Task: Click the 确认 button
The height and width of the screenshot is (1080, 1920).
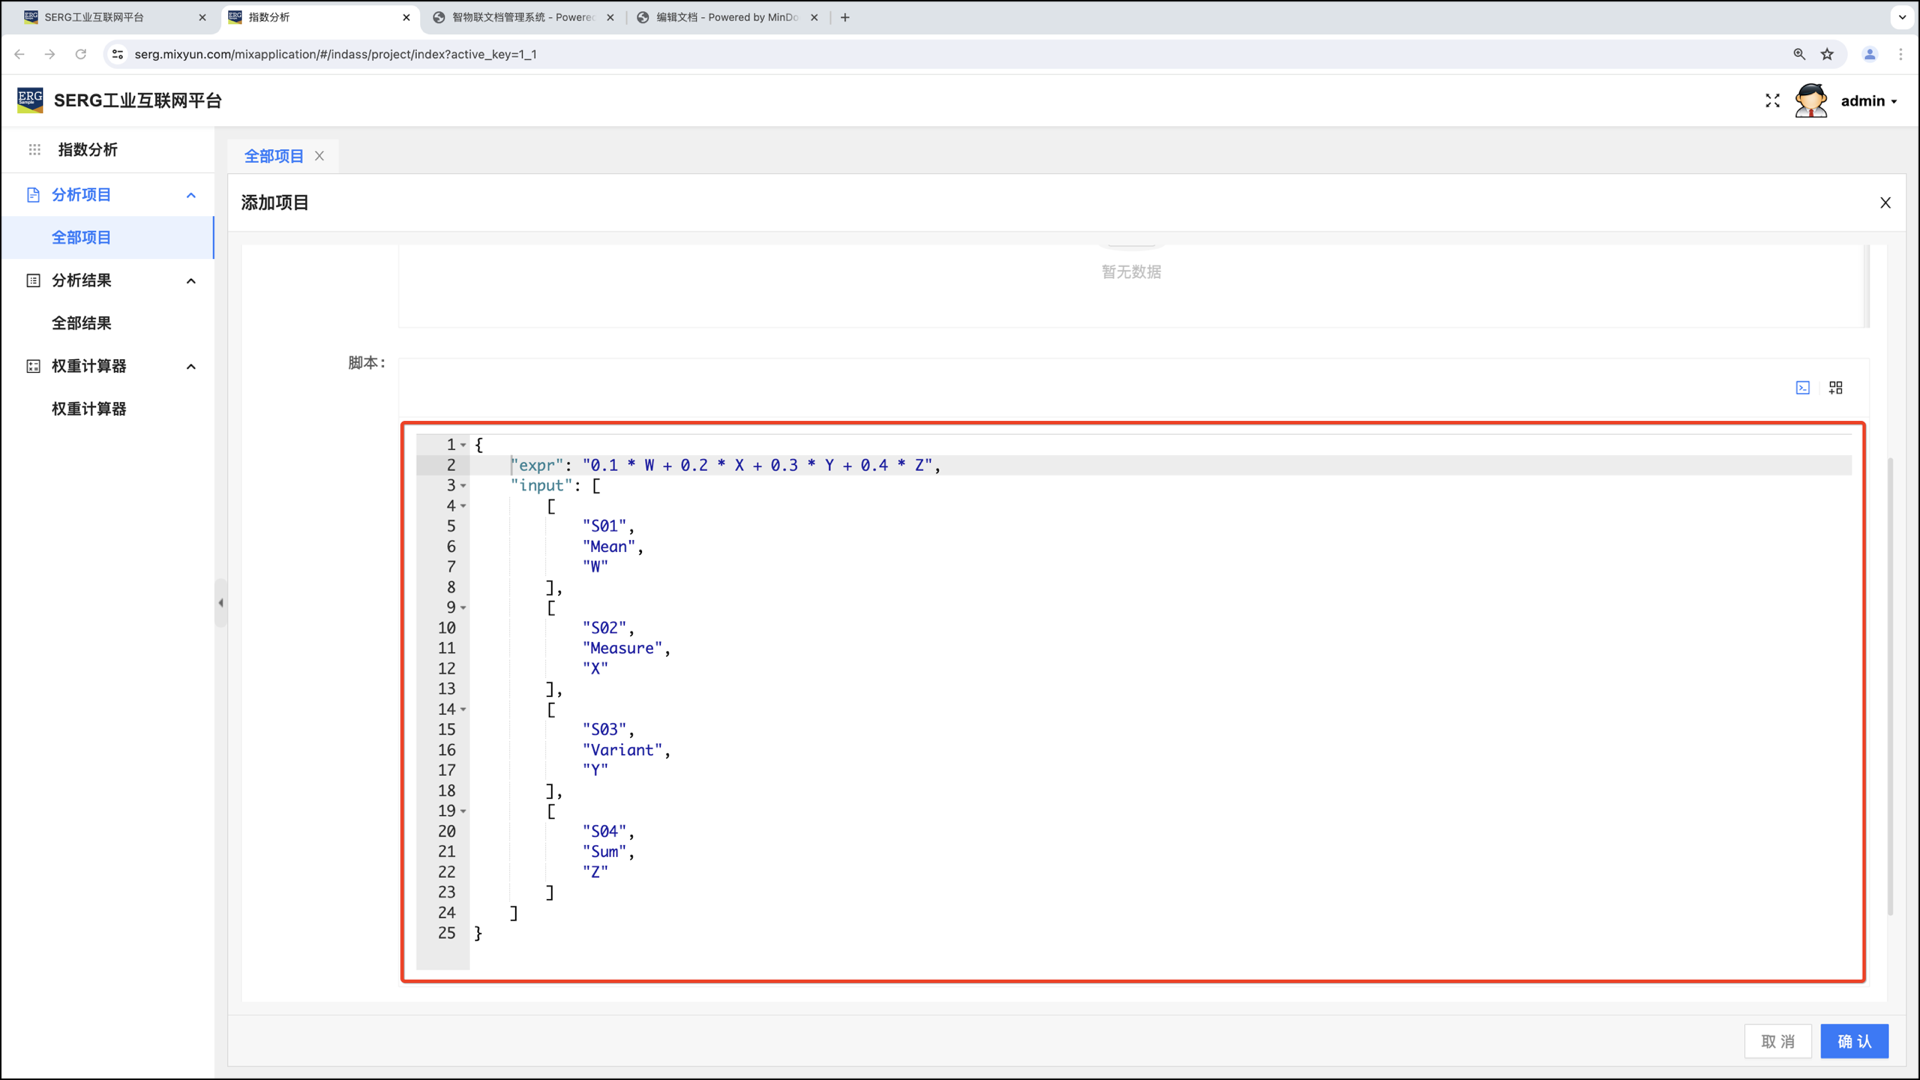Action: 1854,1041
